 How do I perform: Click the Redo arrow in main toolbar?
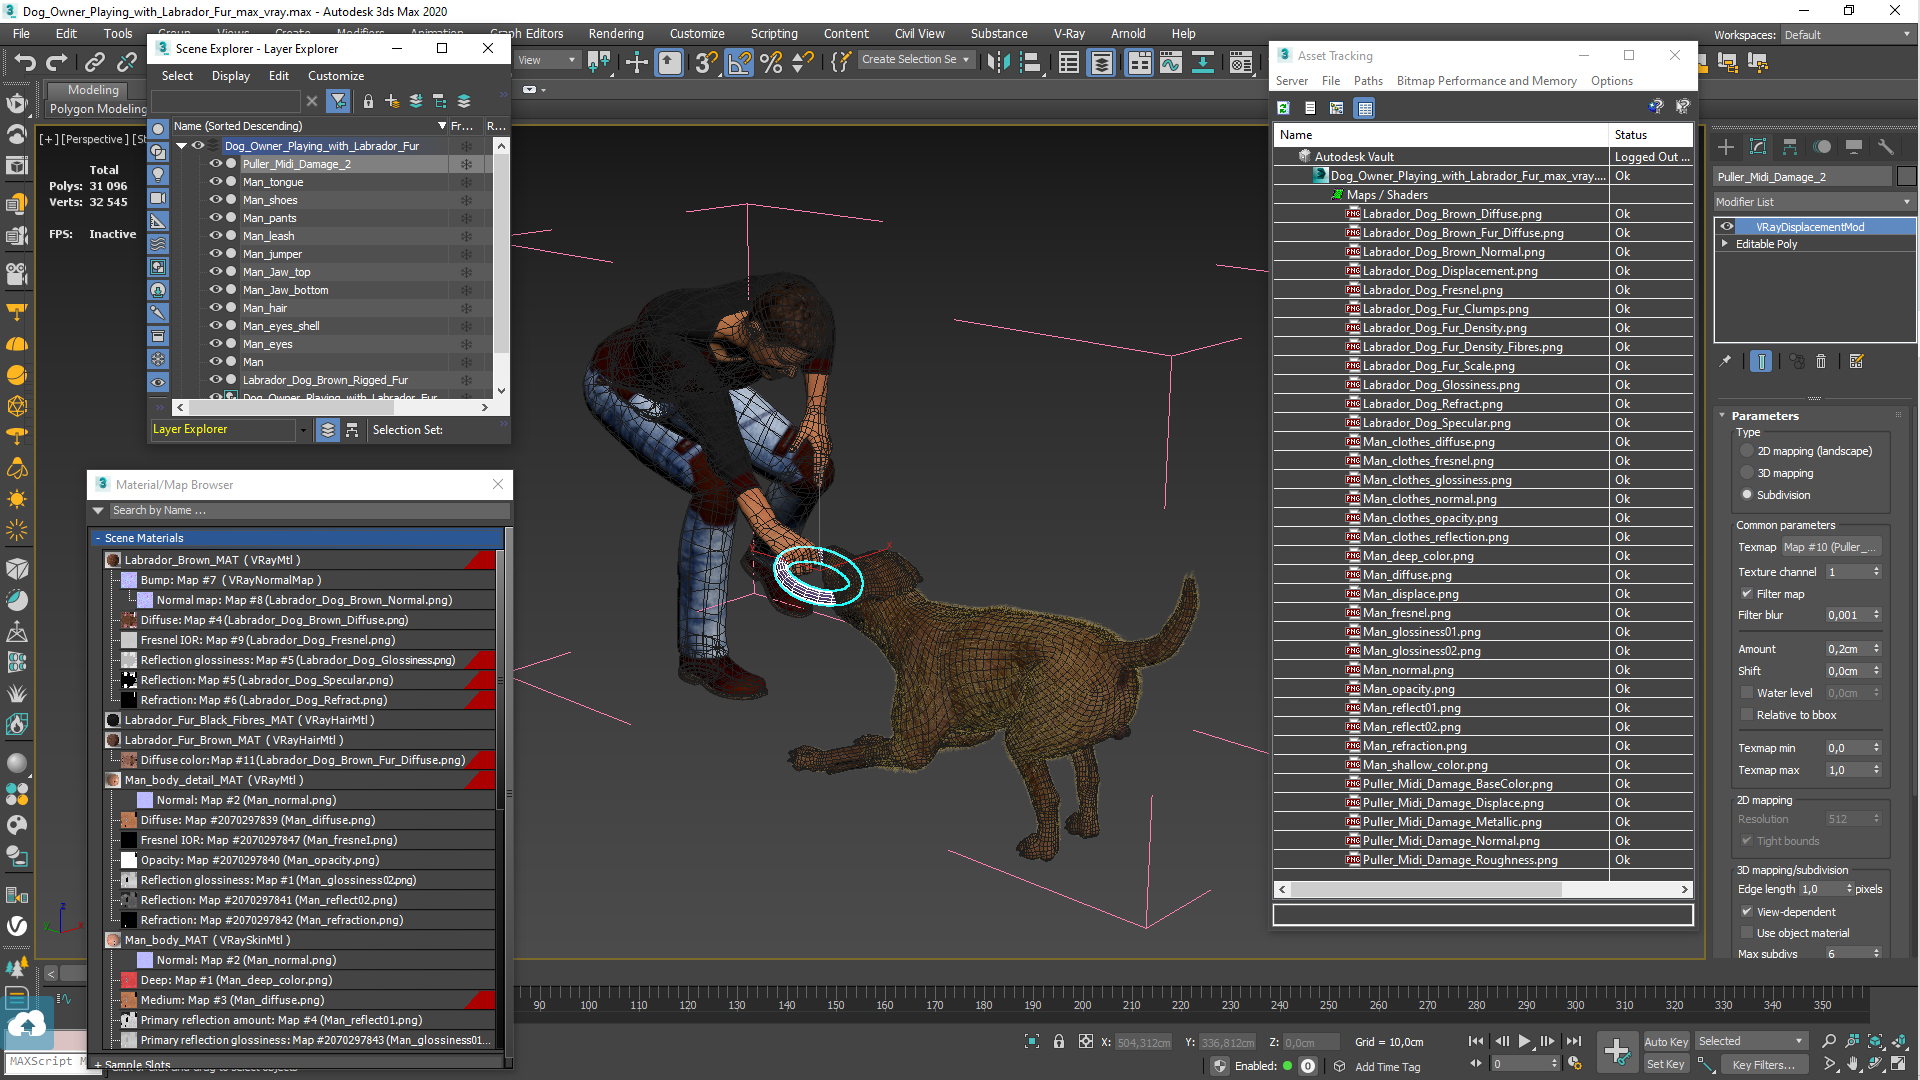[57, 62]
